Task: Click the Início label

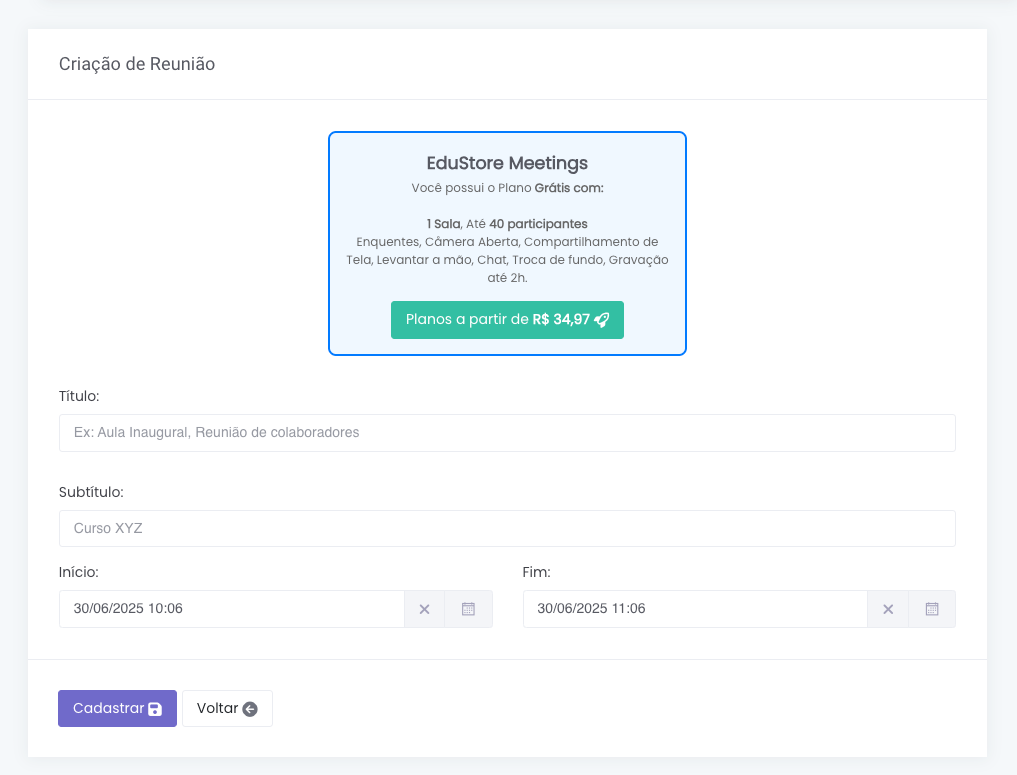Action: (x=79, y=572)
